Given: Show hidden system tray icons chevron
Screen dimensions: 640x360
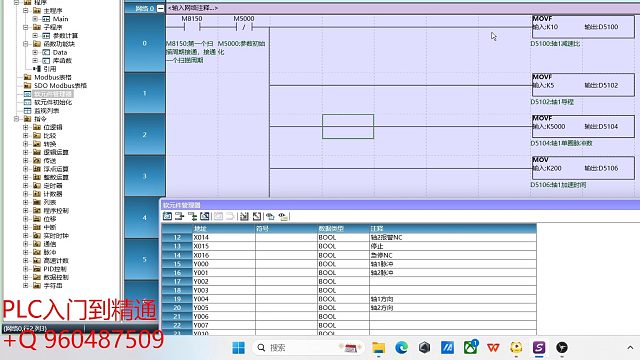Looking at the screenshot, I should [x=630, y=348].
